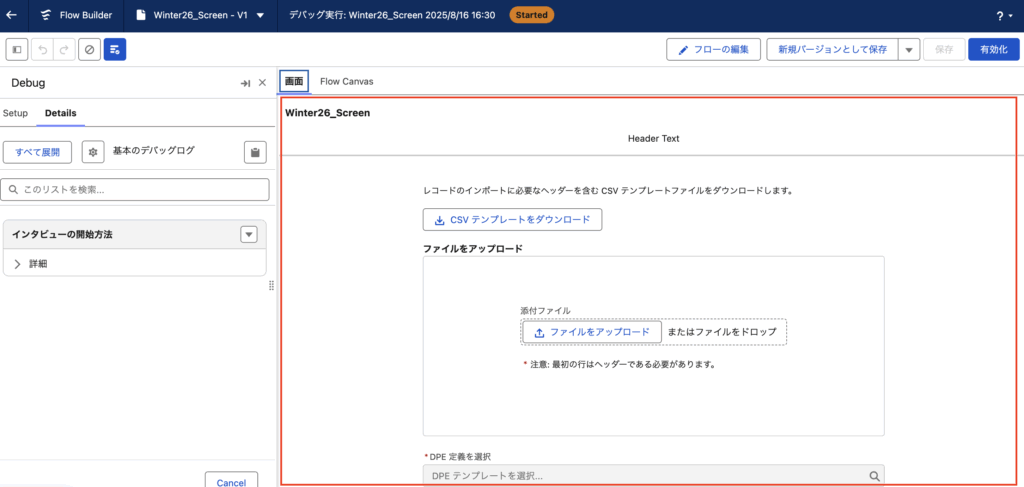Close the Debug panel
Screen dimensions: 1024x487
point(263,83)
